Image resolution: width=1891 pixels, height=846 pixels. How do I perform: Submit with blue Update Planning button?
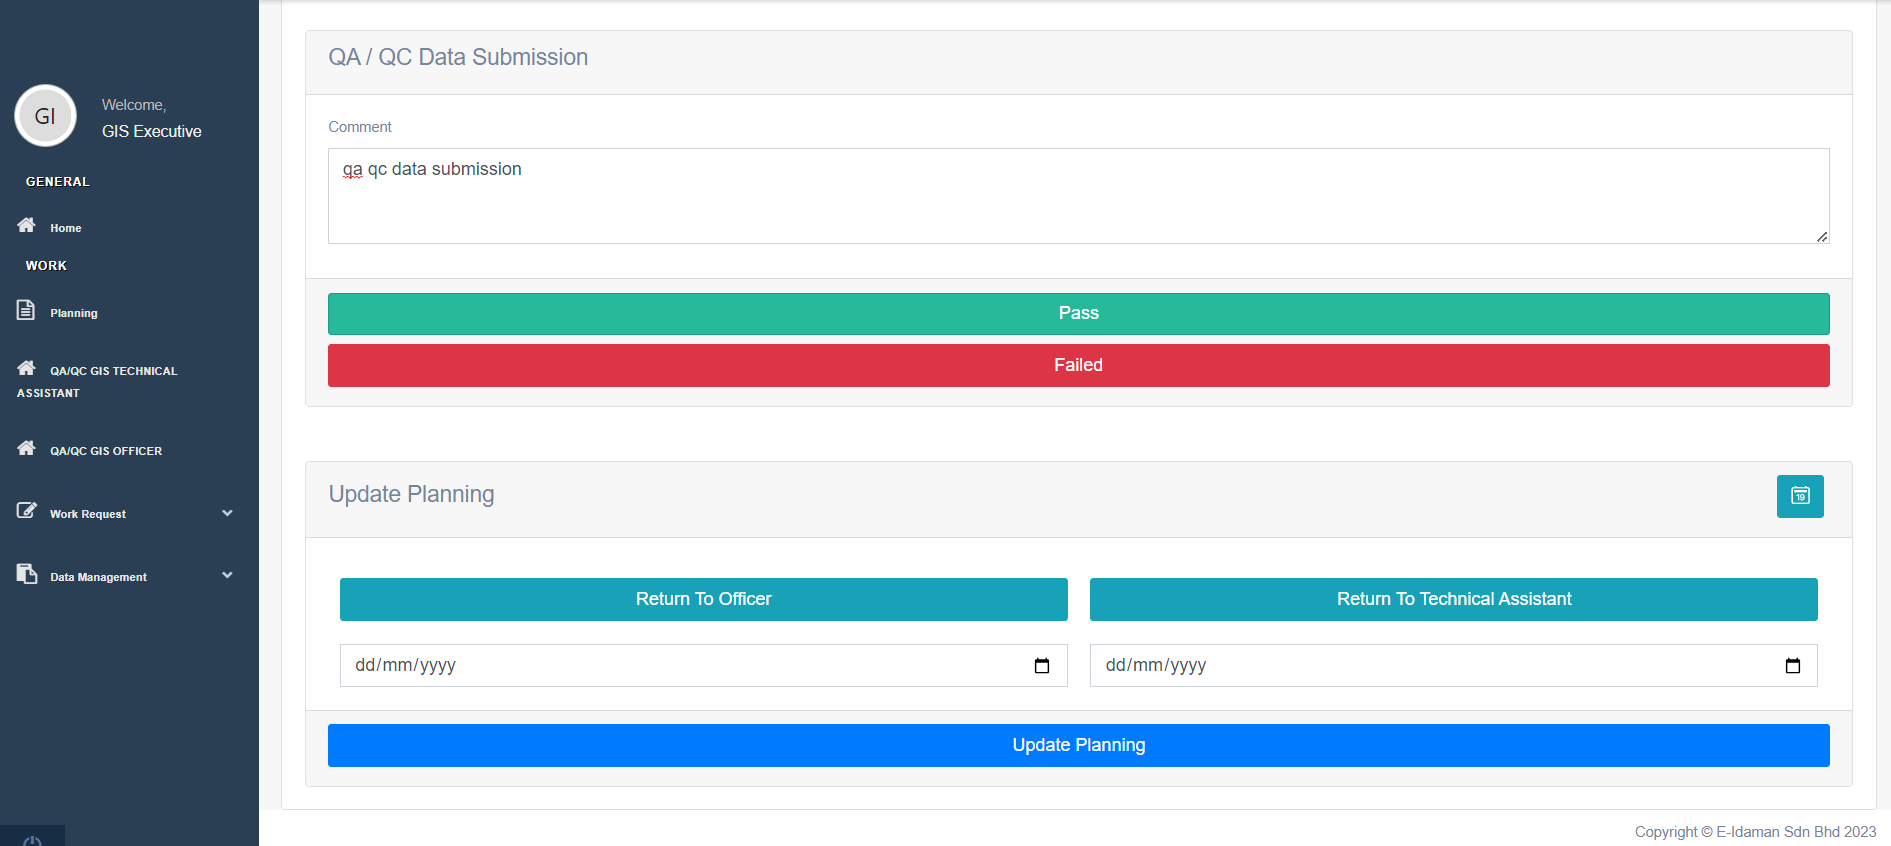(x=1078, y=745)
